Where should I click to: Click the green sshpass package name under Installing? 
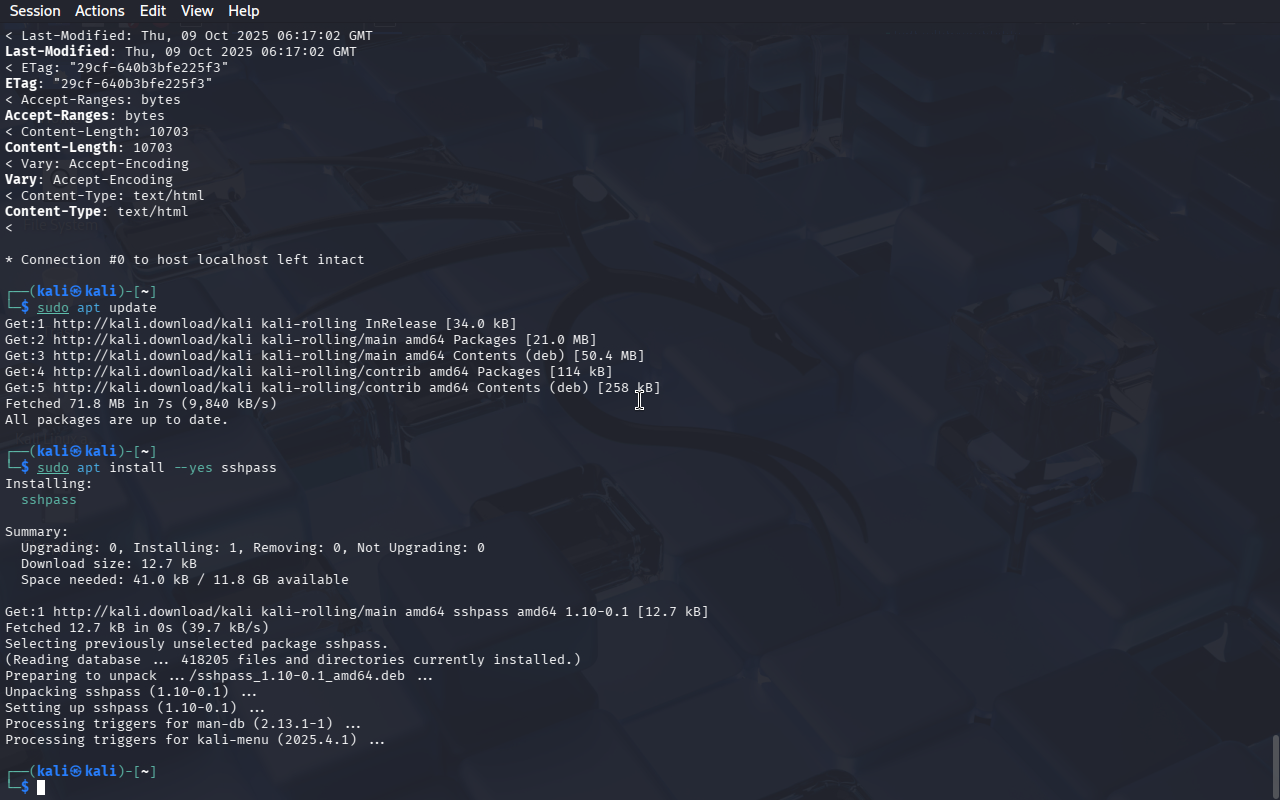click(49, 500)
